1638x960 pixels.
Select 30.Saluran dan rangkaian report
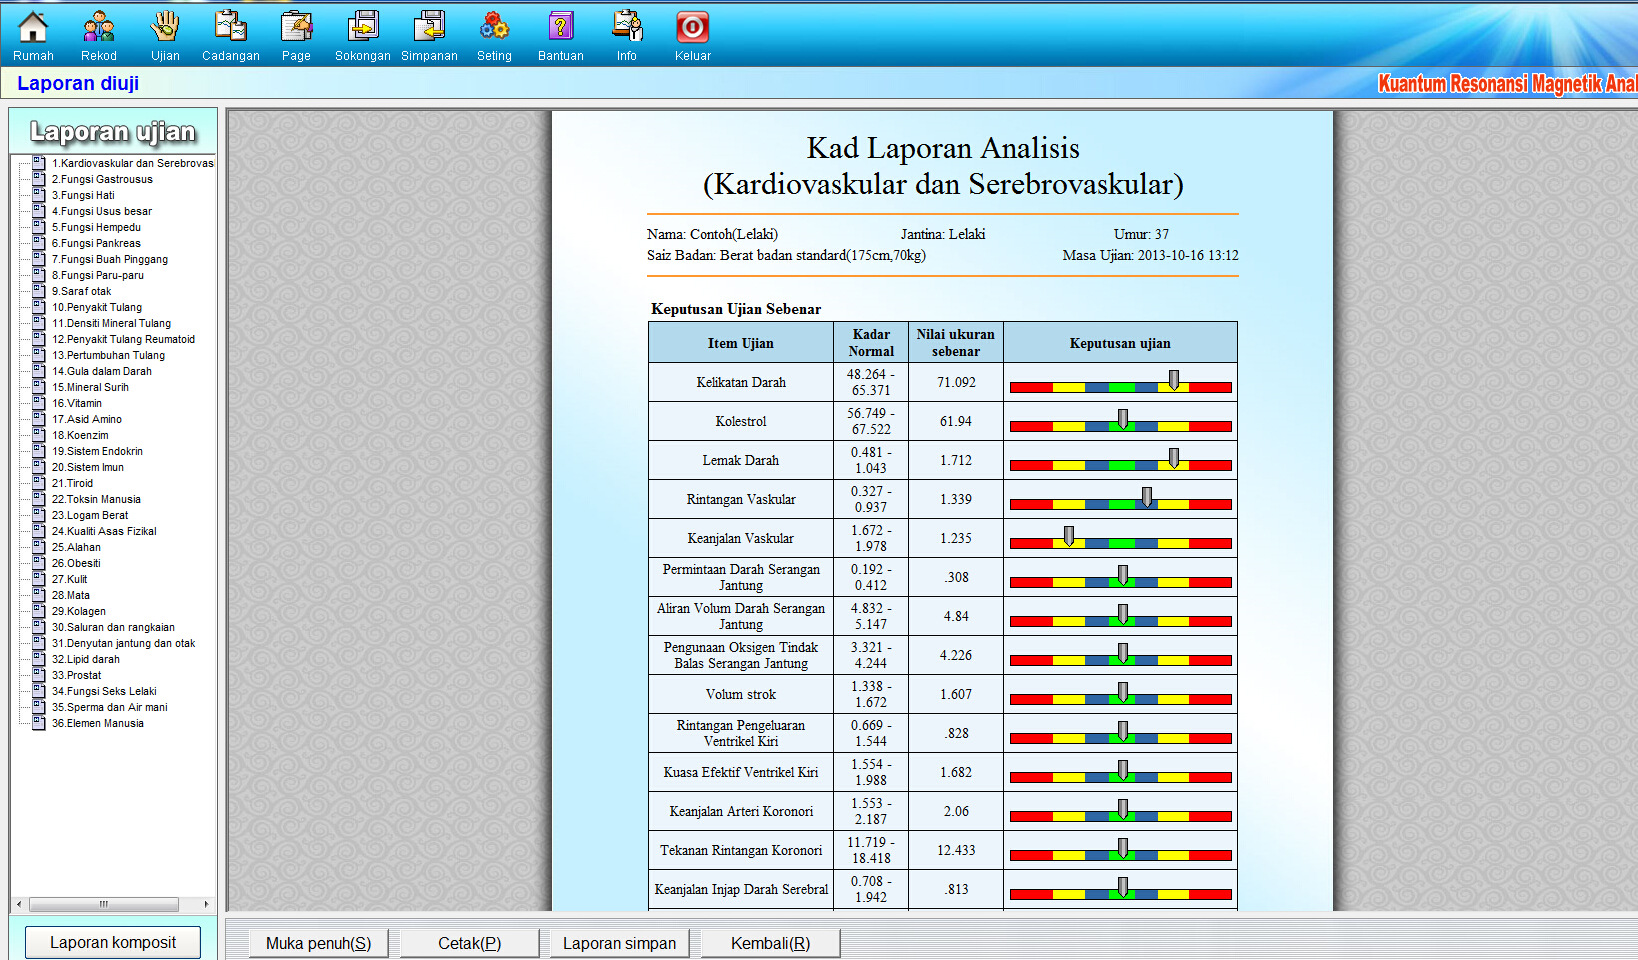pos(113,627)
